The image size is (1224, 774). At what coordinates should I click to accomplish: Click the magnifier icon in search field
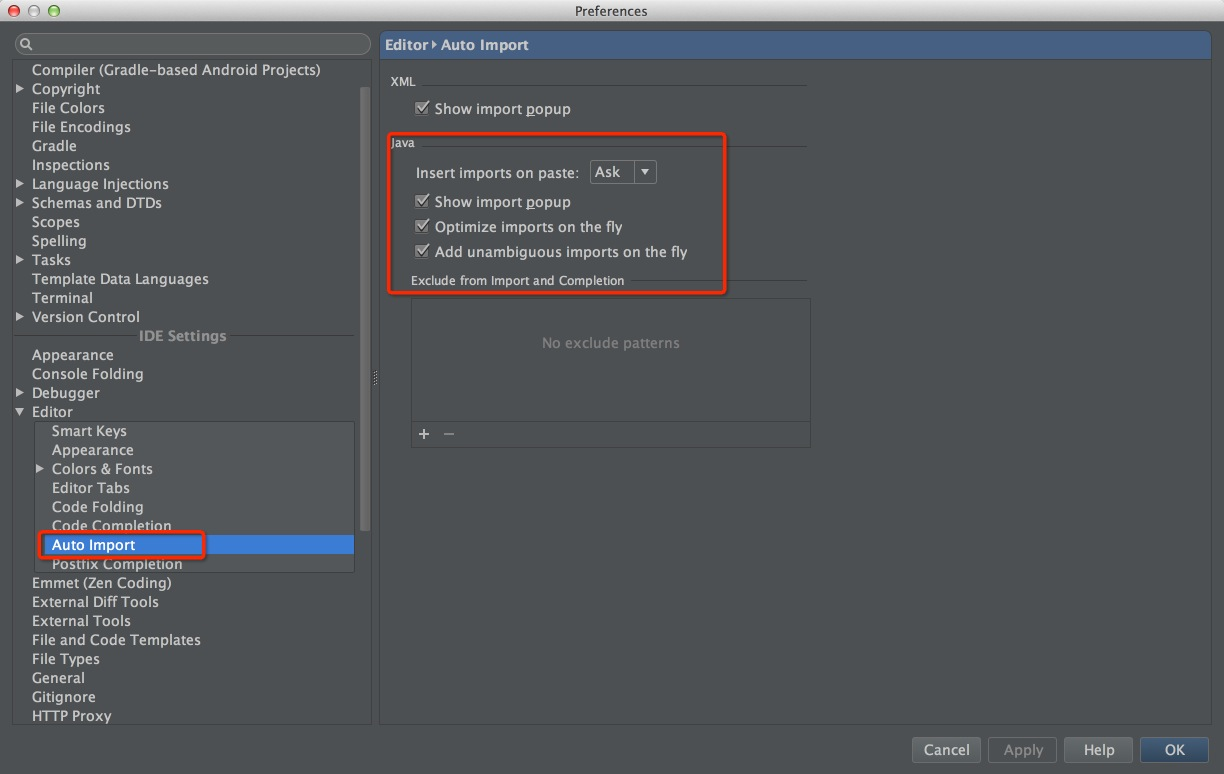[x=26, y=44]
